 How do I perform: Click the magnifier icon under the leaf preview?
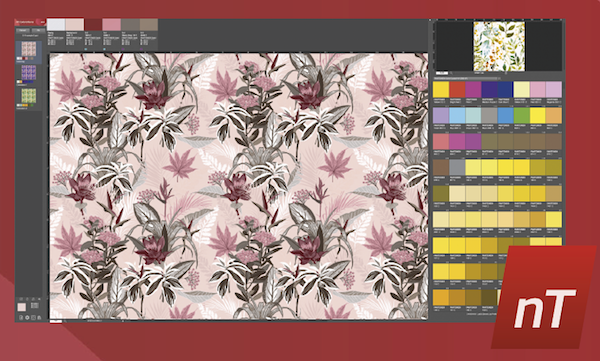point(451,73)
